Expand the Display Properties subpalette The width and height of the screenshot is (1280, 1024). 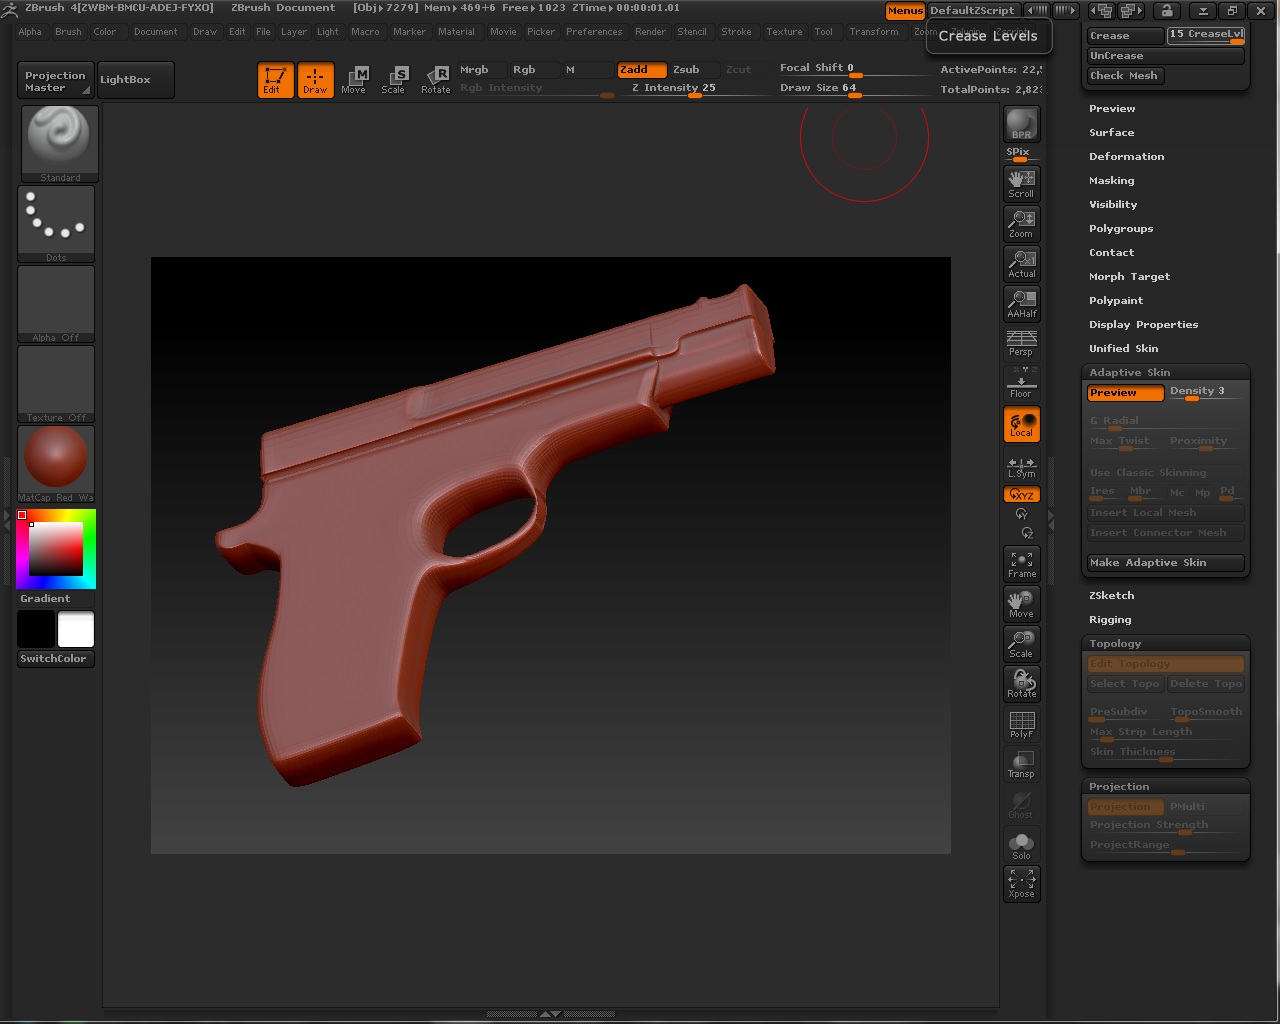coord(1144,324)
